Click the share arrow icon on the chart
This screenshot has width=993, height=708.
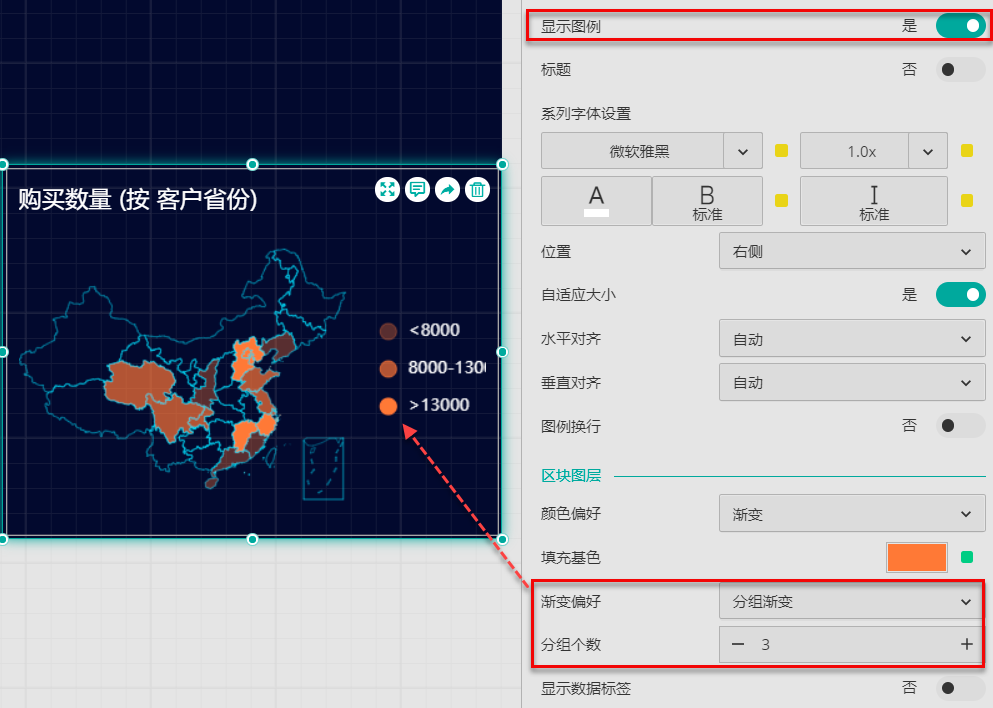(x=447, y=189)
